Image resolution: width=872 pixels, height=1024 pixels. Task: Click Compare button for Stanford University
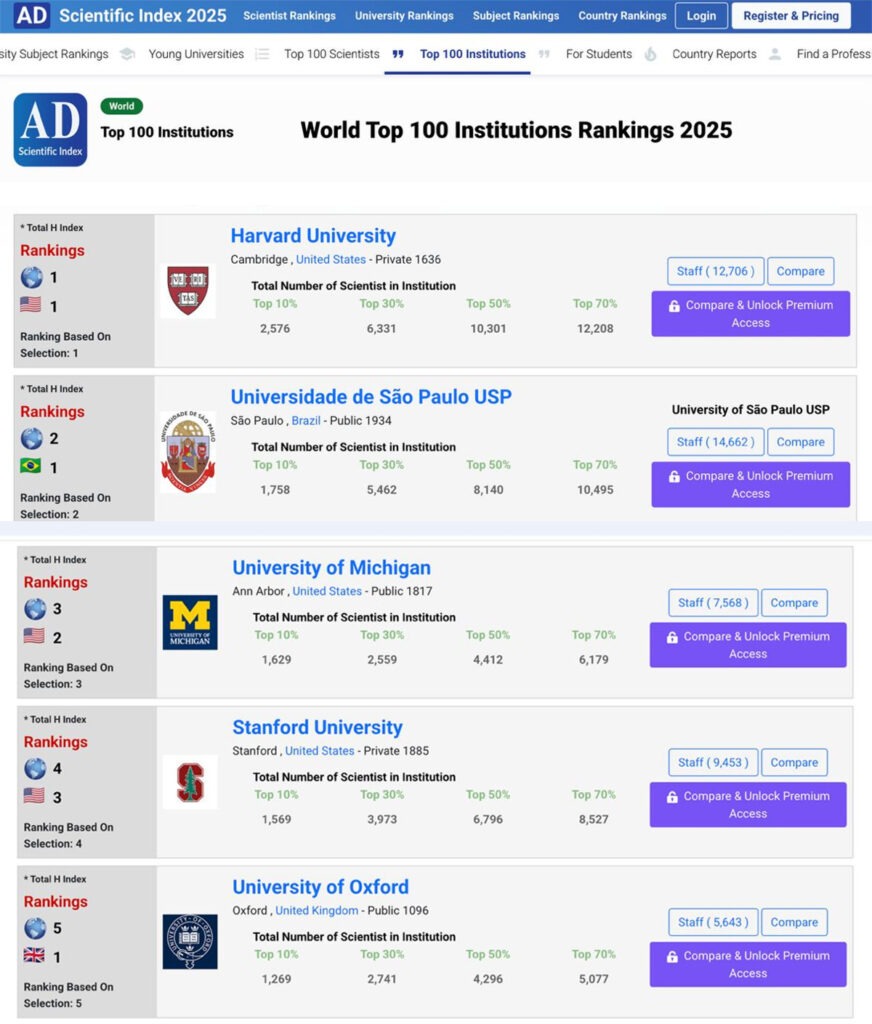[x=794, y=762]
